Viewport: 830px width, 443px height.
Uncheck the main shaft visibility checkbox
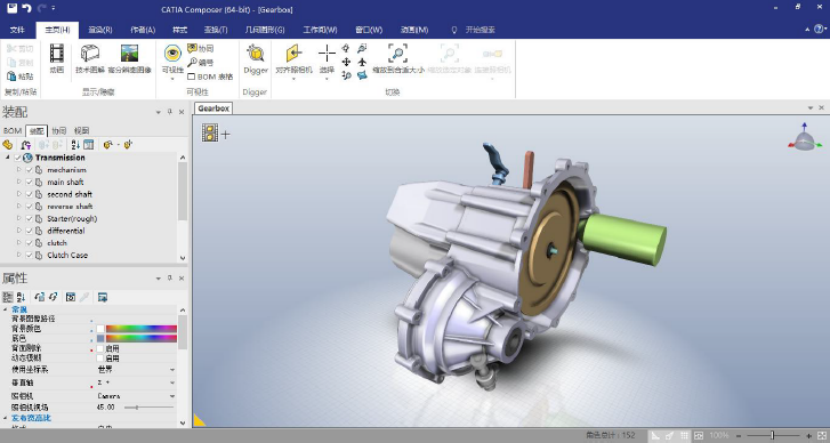point(29,182)
